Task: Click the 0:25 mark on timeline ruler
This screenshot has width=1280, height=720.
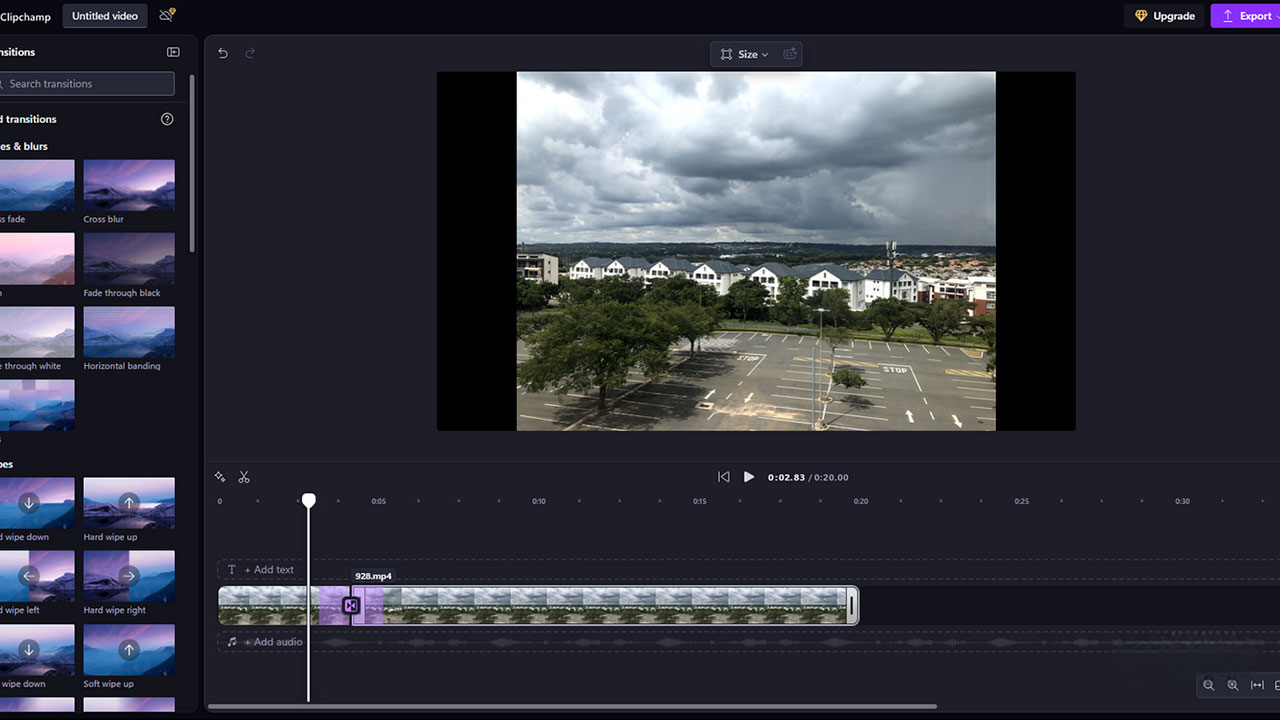Action: (x=1021, y=501)
